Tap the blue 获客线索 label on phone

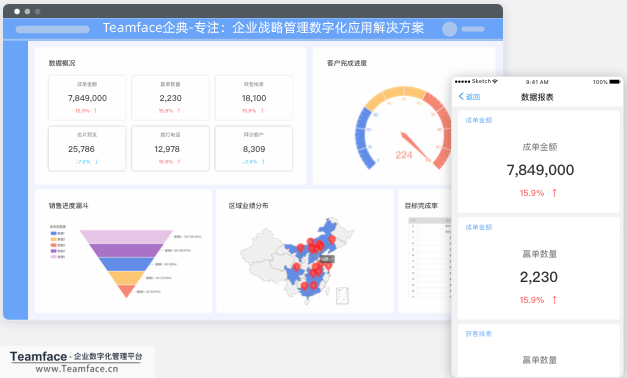pyautogui.click(x=479, y=334)
